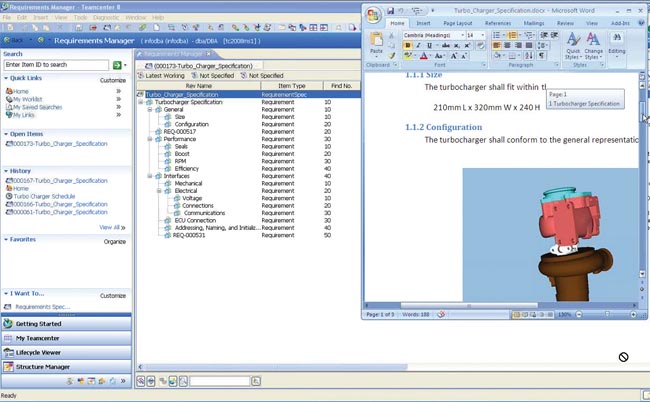
Task: Toggle Superscript in Word's Font group
Action: click(x=467, y=46)
